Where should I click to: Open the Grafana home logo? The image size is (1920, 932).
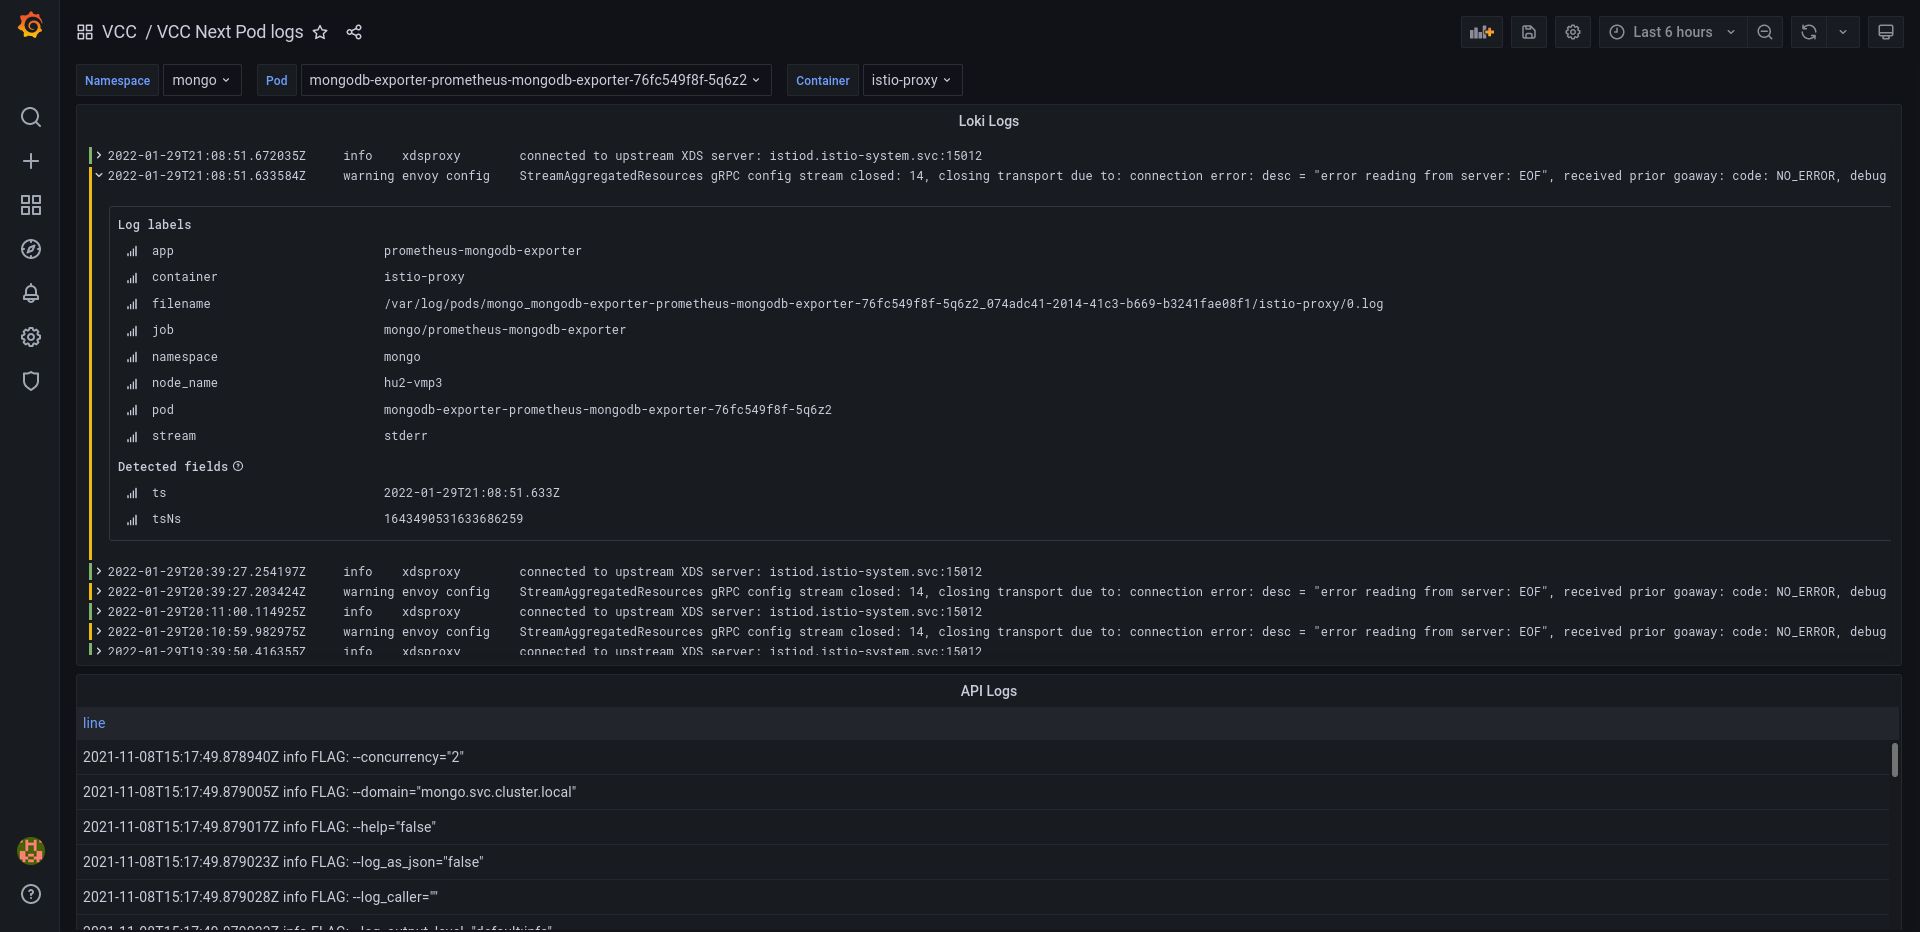31,25
